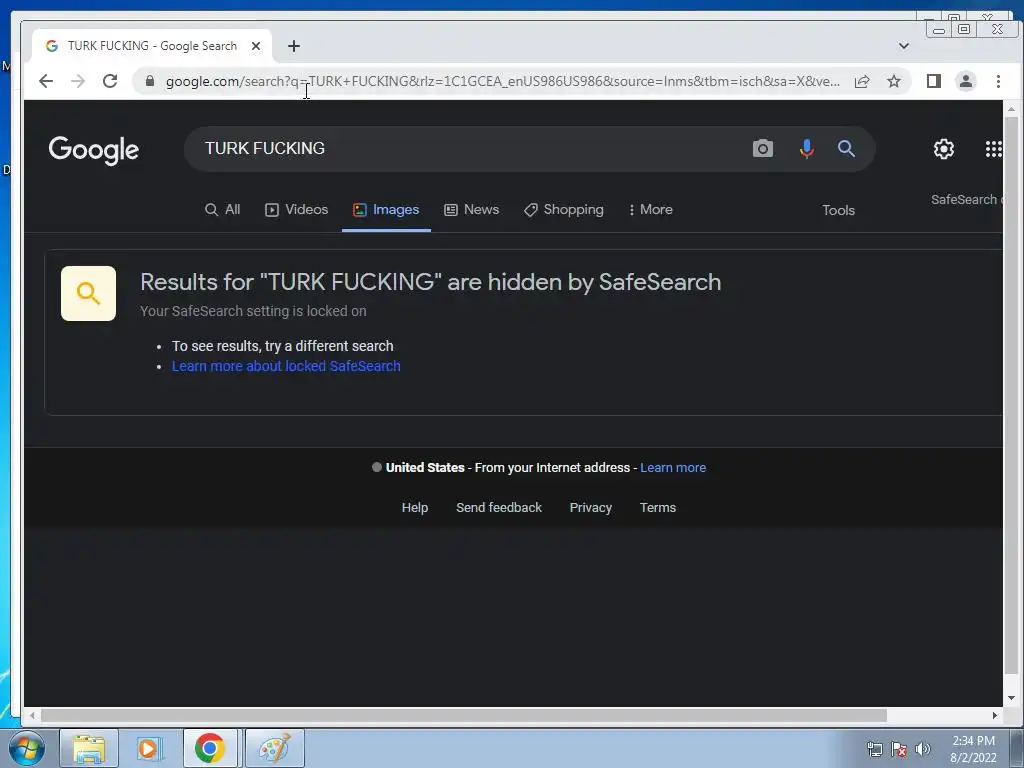Open the Shopping tab

pyautogui.click(x=564, y=210)
